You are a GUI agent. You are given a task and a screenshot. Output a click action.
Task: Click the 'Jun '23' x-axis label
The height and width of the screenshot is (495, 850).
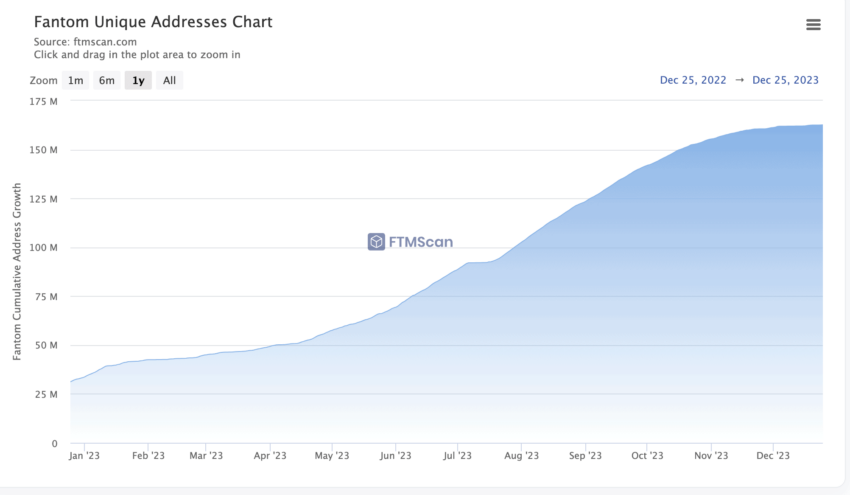[x=395, y=455]
